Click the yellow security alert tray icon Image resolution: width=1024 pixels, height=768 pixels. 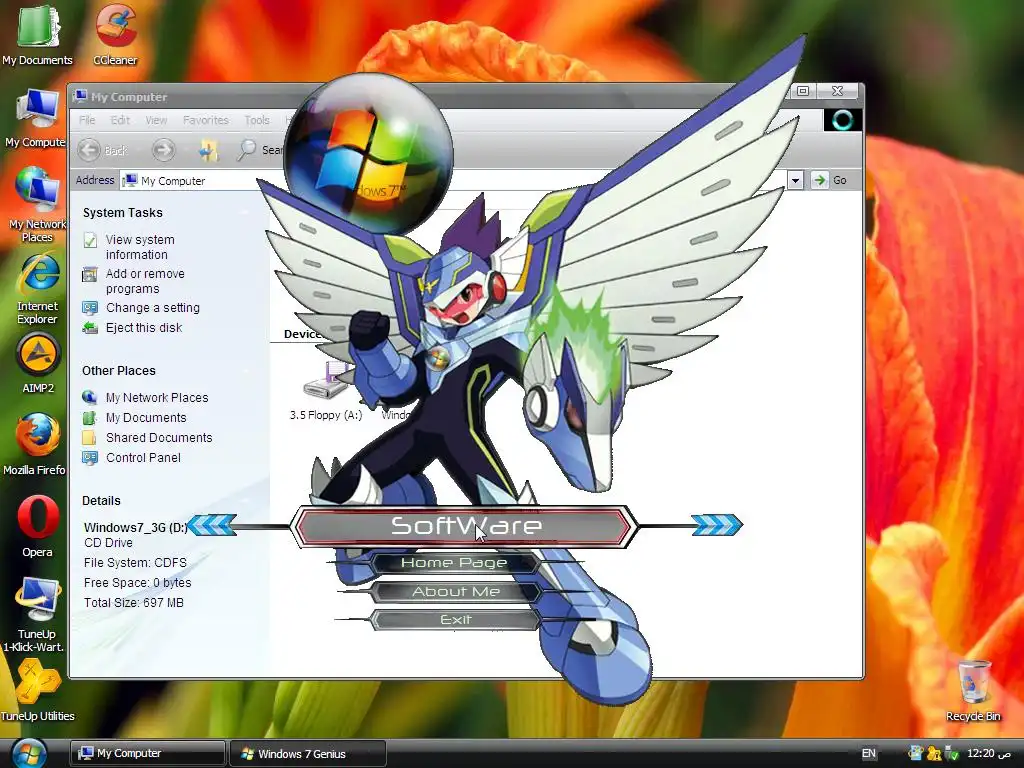(934, 754)
